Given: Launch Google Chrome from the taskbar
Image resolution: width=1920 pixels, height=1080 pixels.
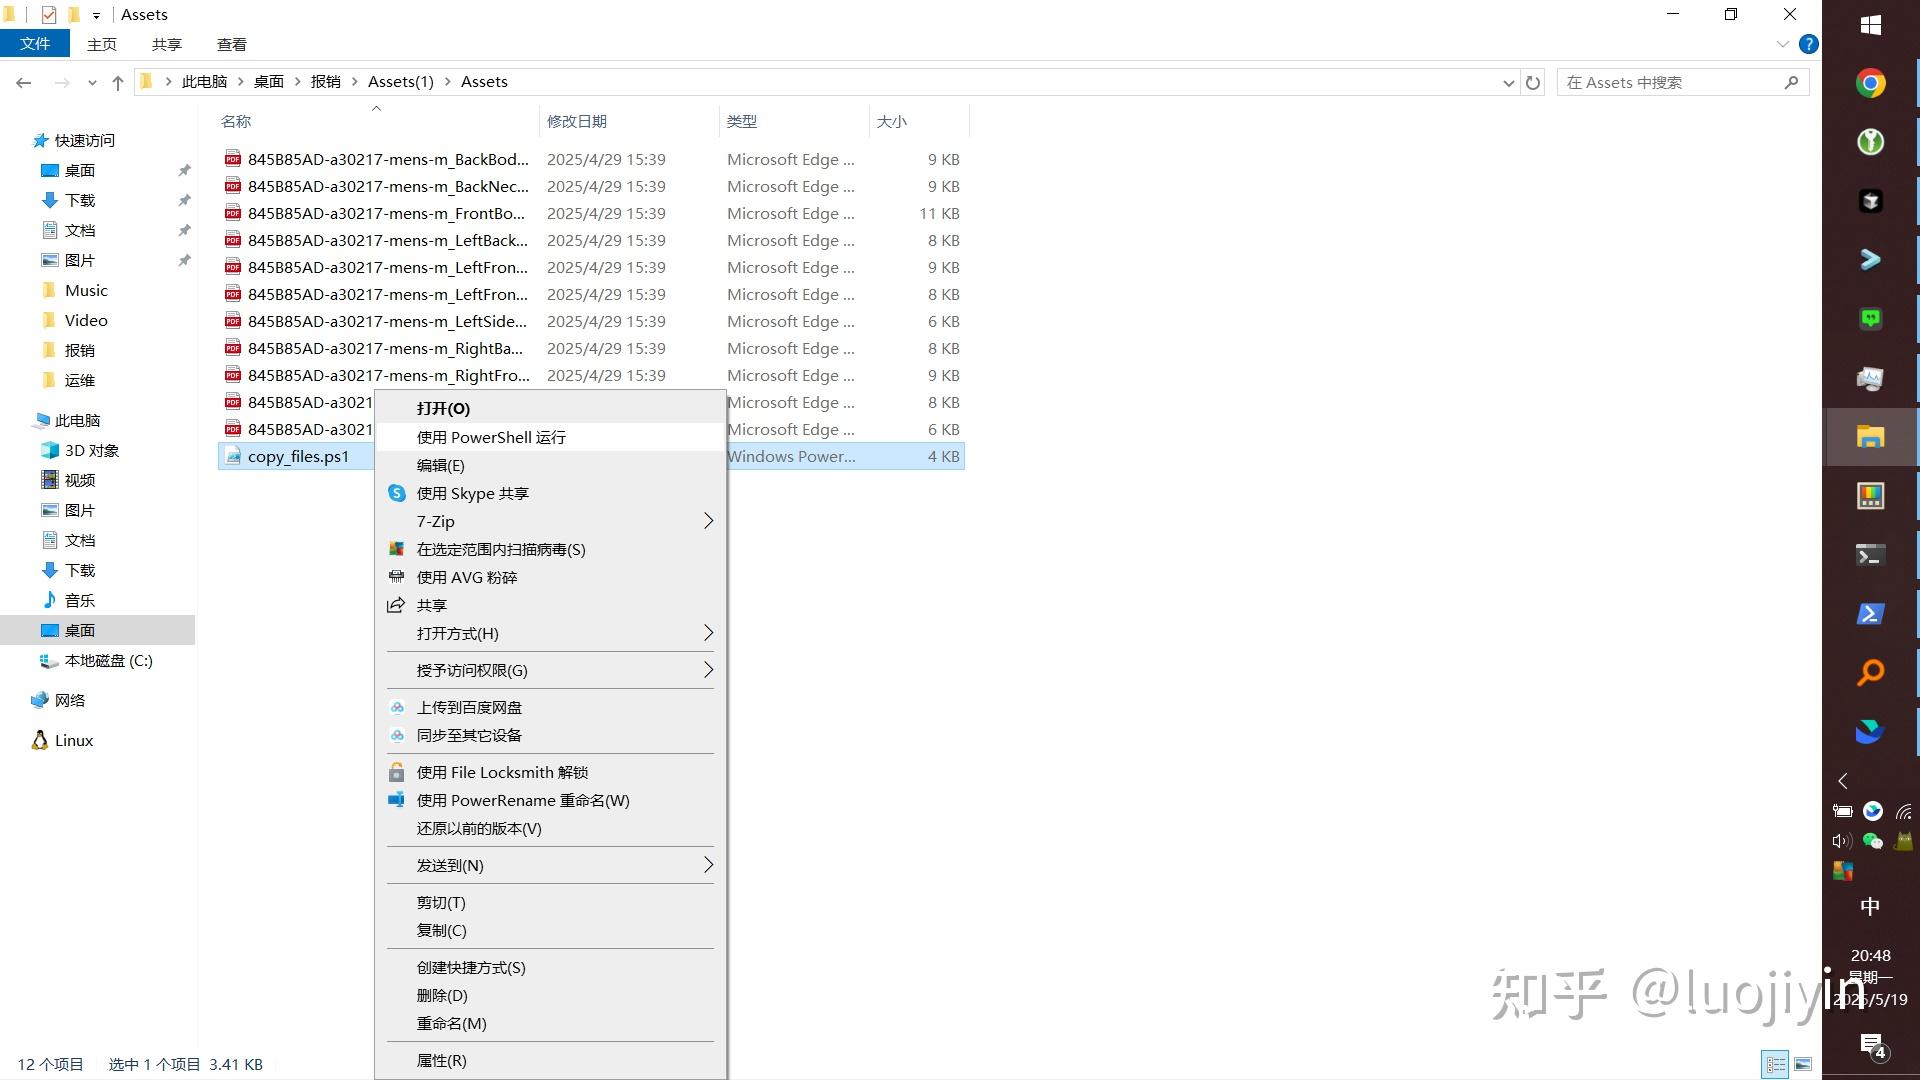Looking at the screenshot, I should [x=1869, y=83].
